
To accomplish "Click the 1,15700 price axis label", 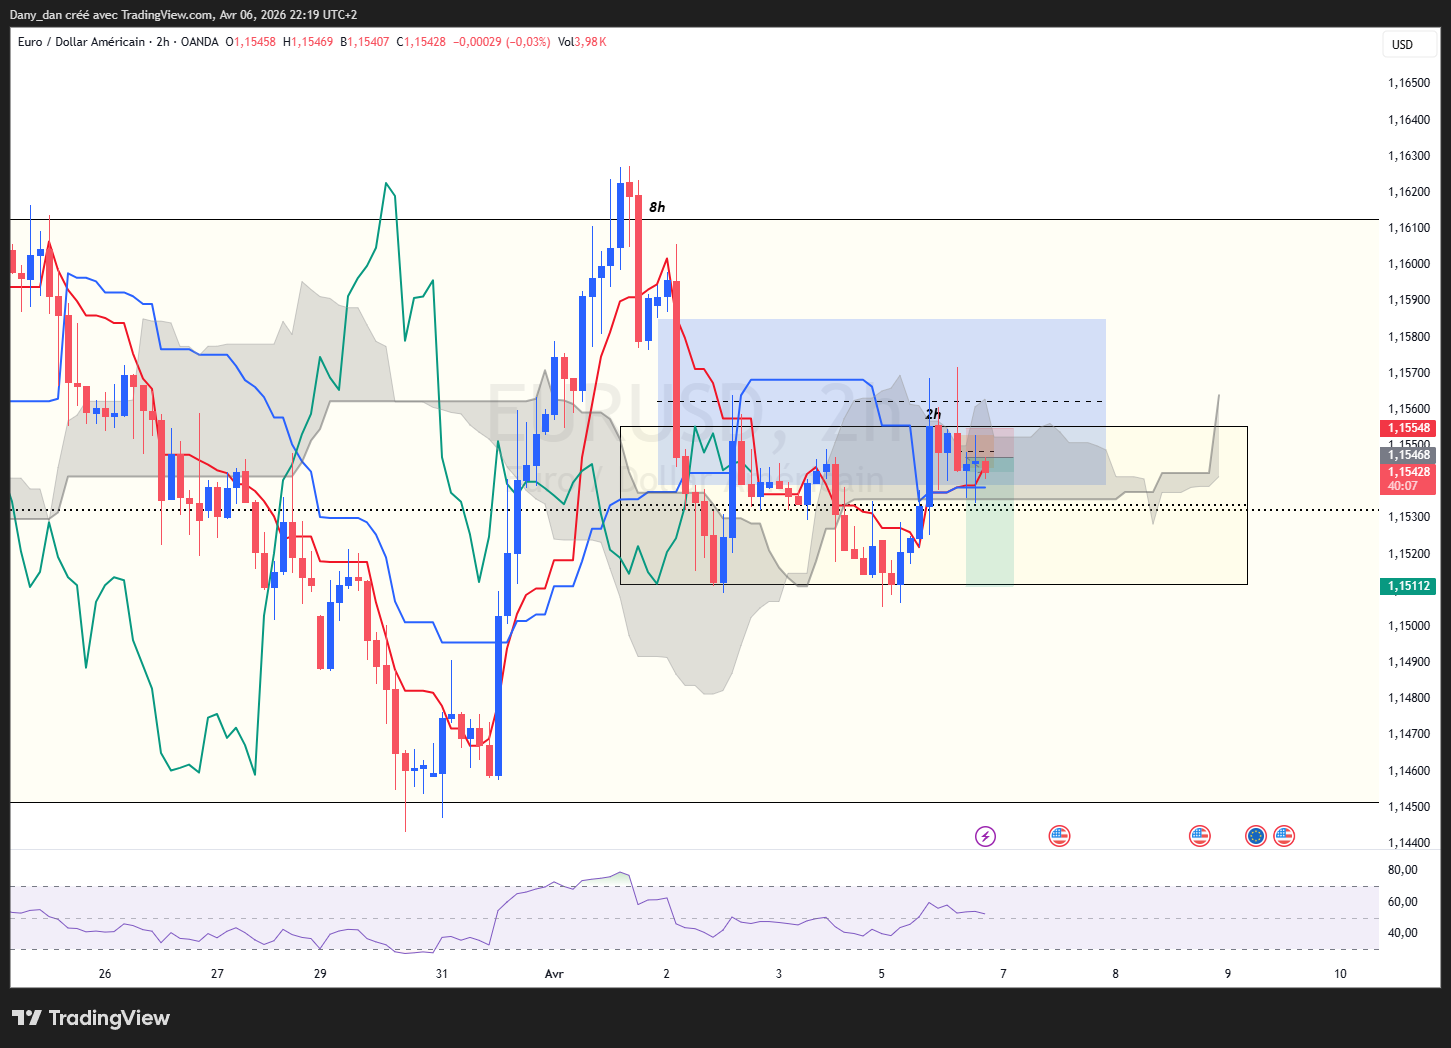I will pyautogui.click(x=1409, y=373).
